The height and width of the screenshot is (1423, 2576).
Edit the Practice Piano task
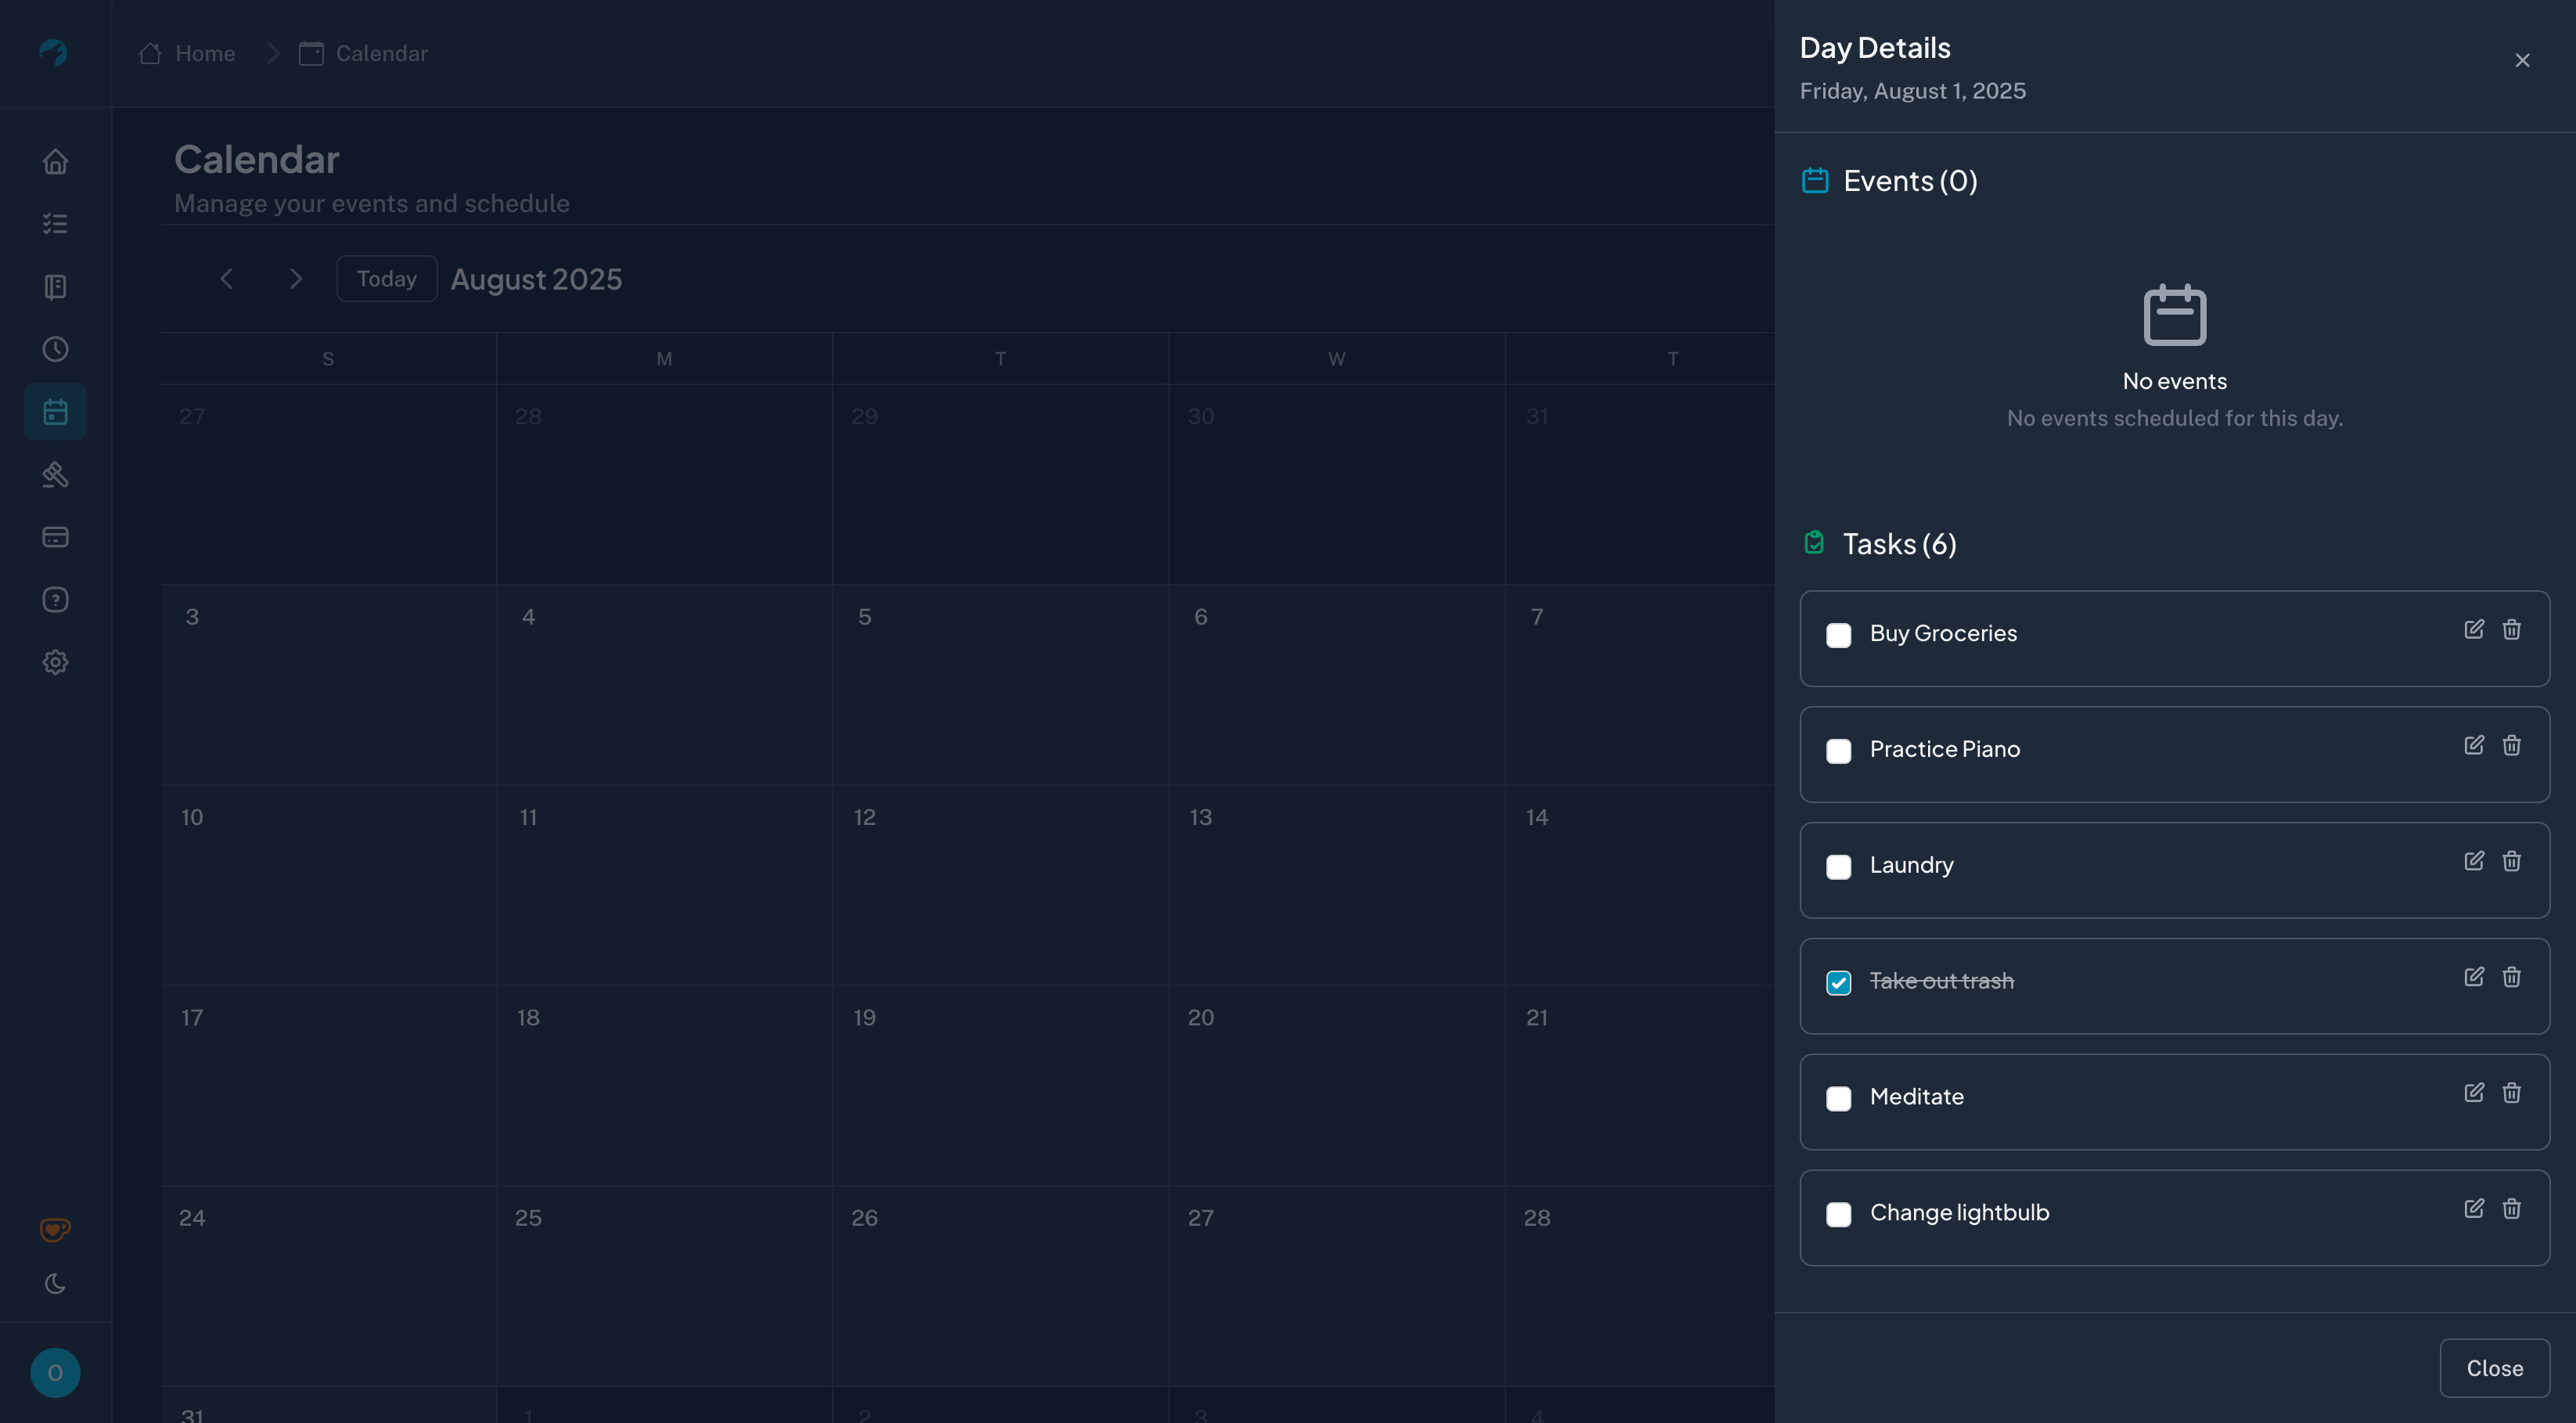click(x=2474, y=745)
